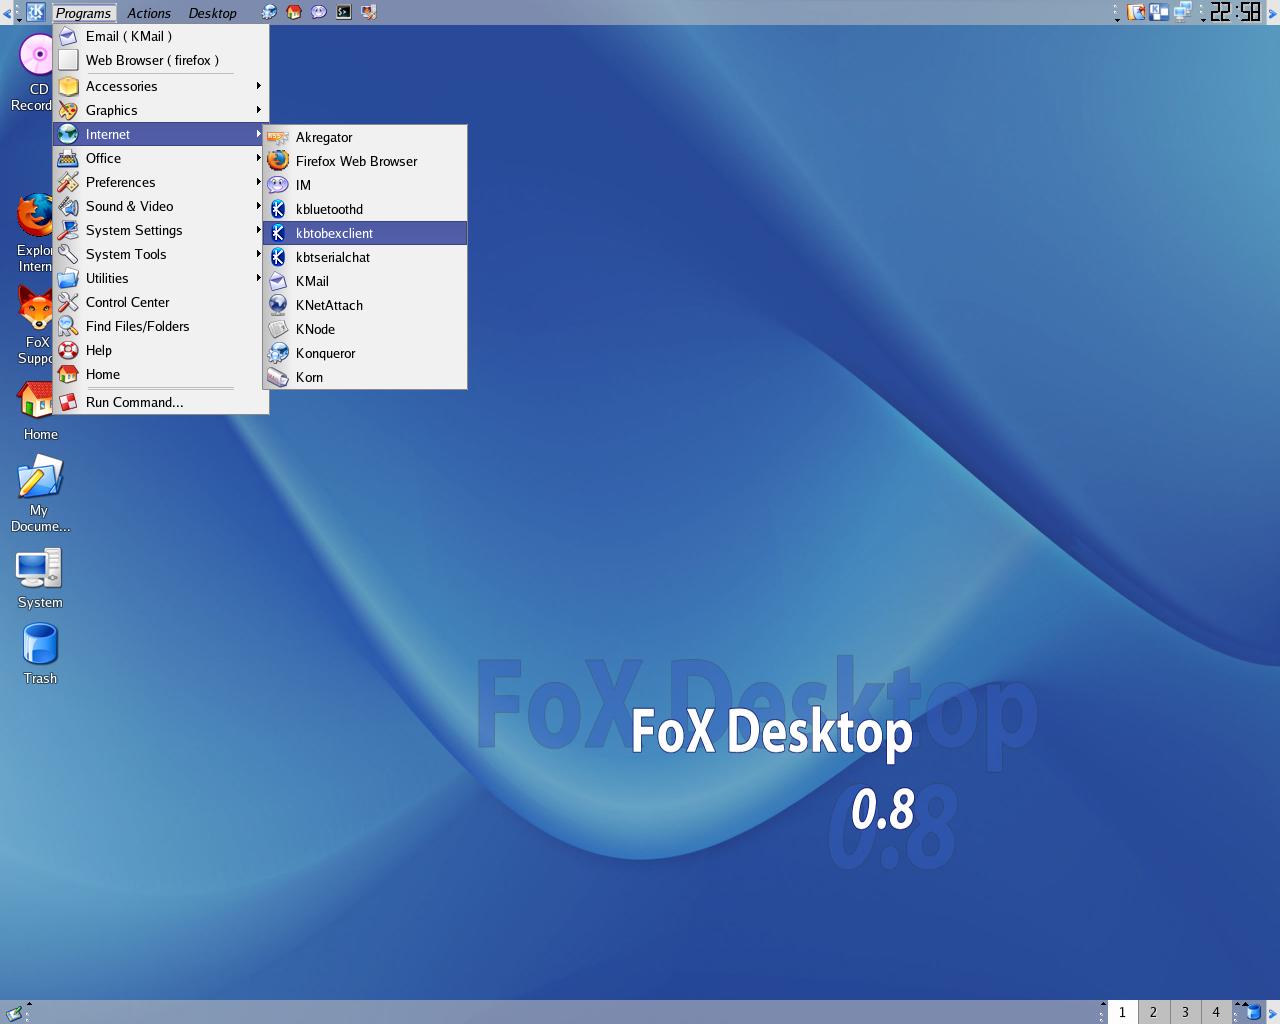Choose Email ( KMail ) from Programs menu
This screenshot has height=1024, width=1280.
tap(161, 36)
